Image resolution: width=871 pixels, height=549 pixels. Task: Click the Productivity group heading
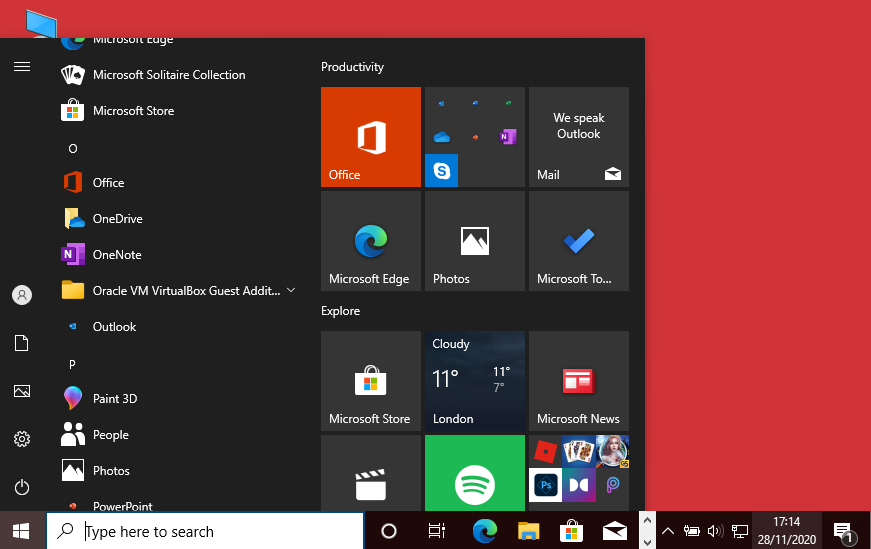coord(352,67)
